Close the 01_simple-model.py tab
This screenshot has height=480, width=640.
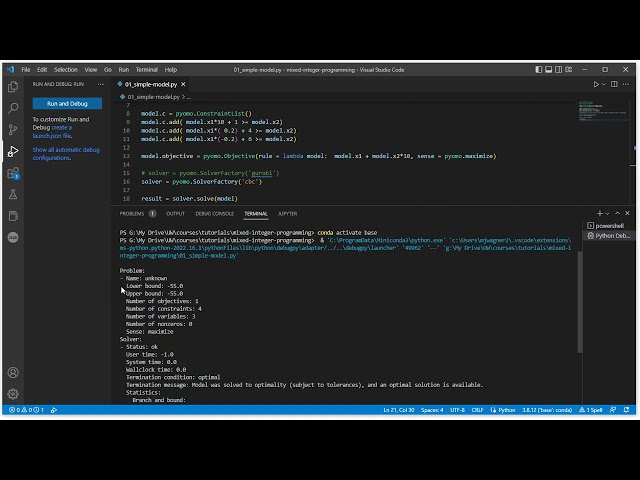[x=183, y=84]
